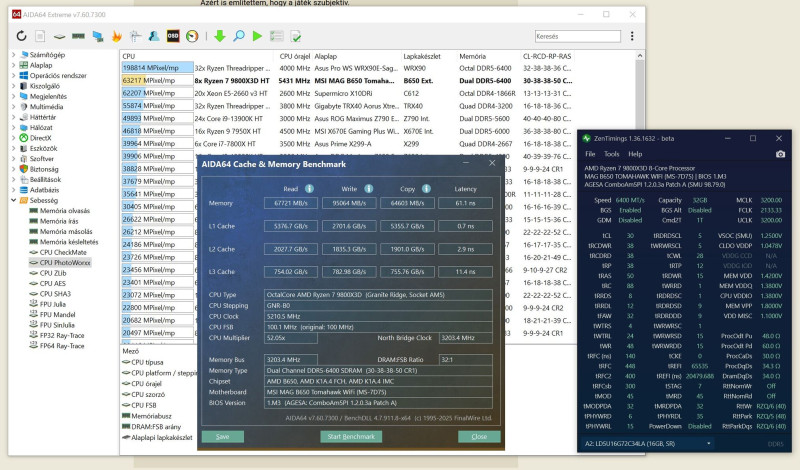Expand the Operációs rendszer tree node
Viewport: 800px width, 470px height.
point(14,75)
